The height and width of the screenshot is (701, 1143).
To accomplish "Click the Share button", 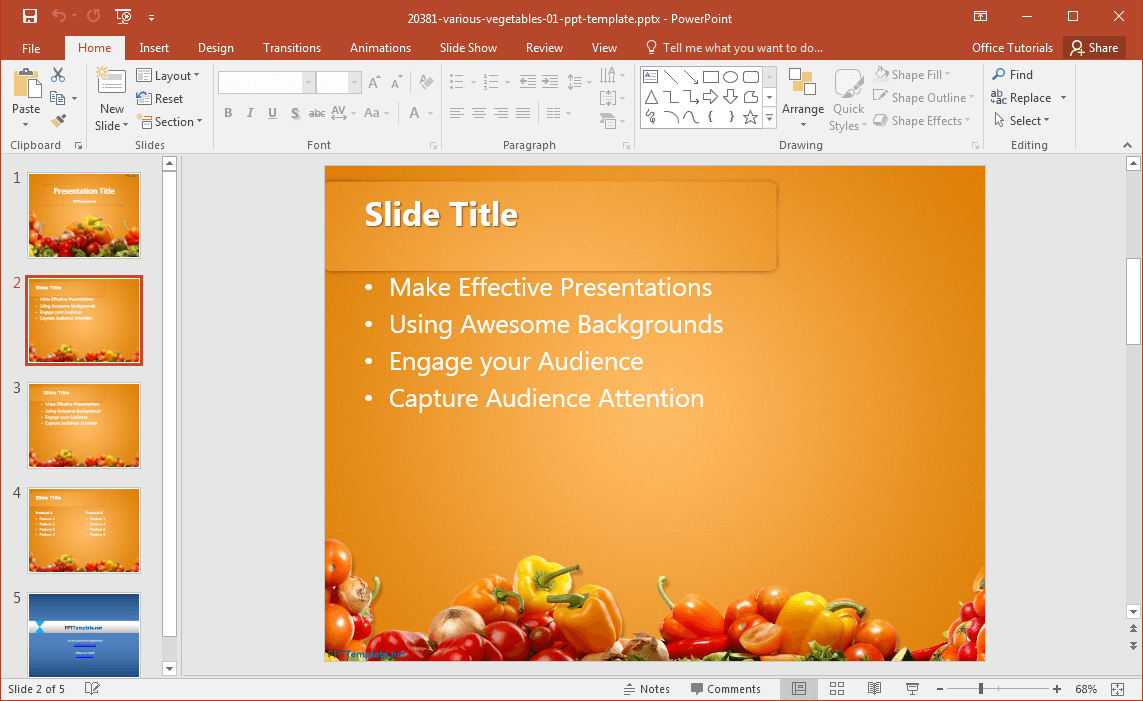I will click(1094, 48).
